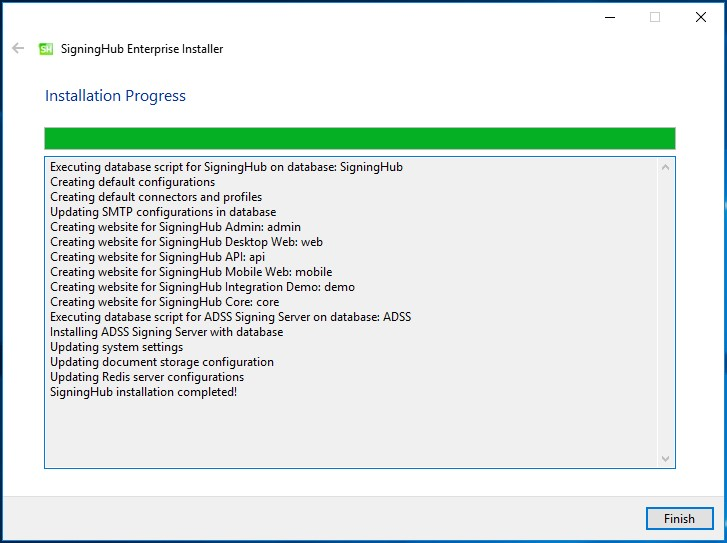Click the Finish button

point(679,518)
